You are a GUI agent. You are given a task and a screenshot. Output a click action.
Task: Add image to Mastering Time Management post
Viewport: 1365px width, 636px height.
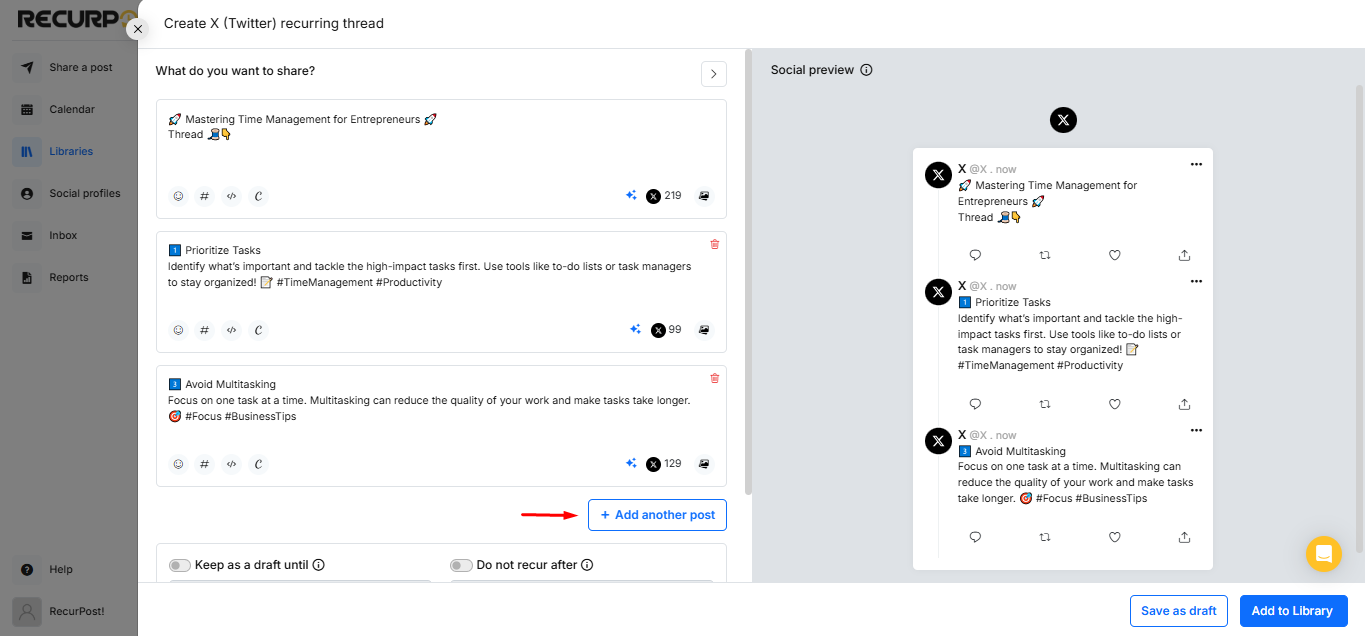click(704, 196)
